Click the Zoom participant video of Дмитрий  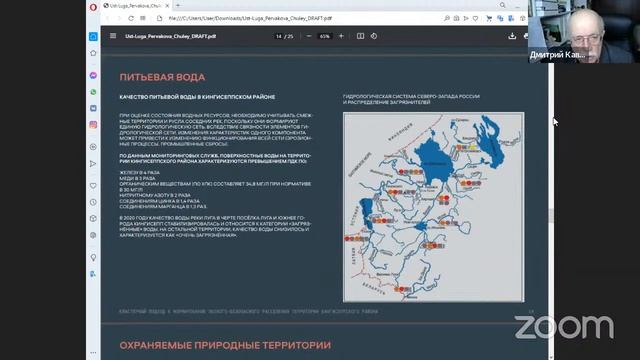(584, 31)
